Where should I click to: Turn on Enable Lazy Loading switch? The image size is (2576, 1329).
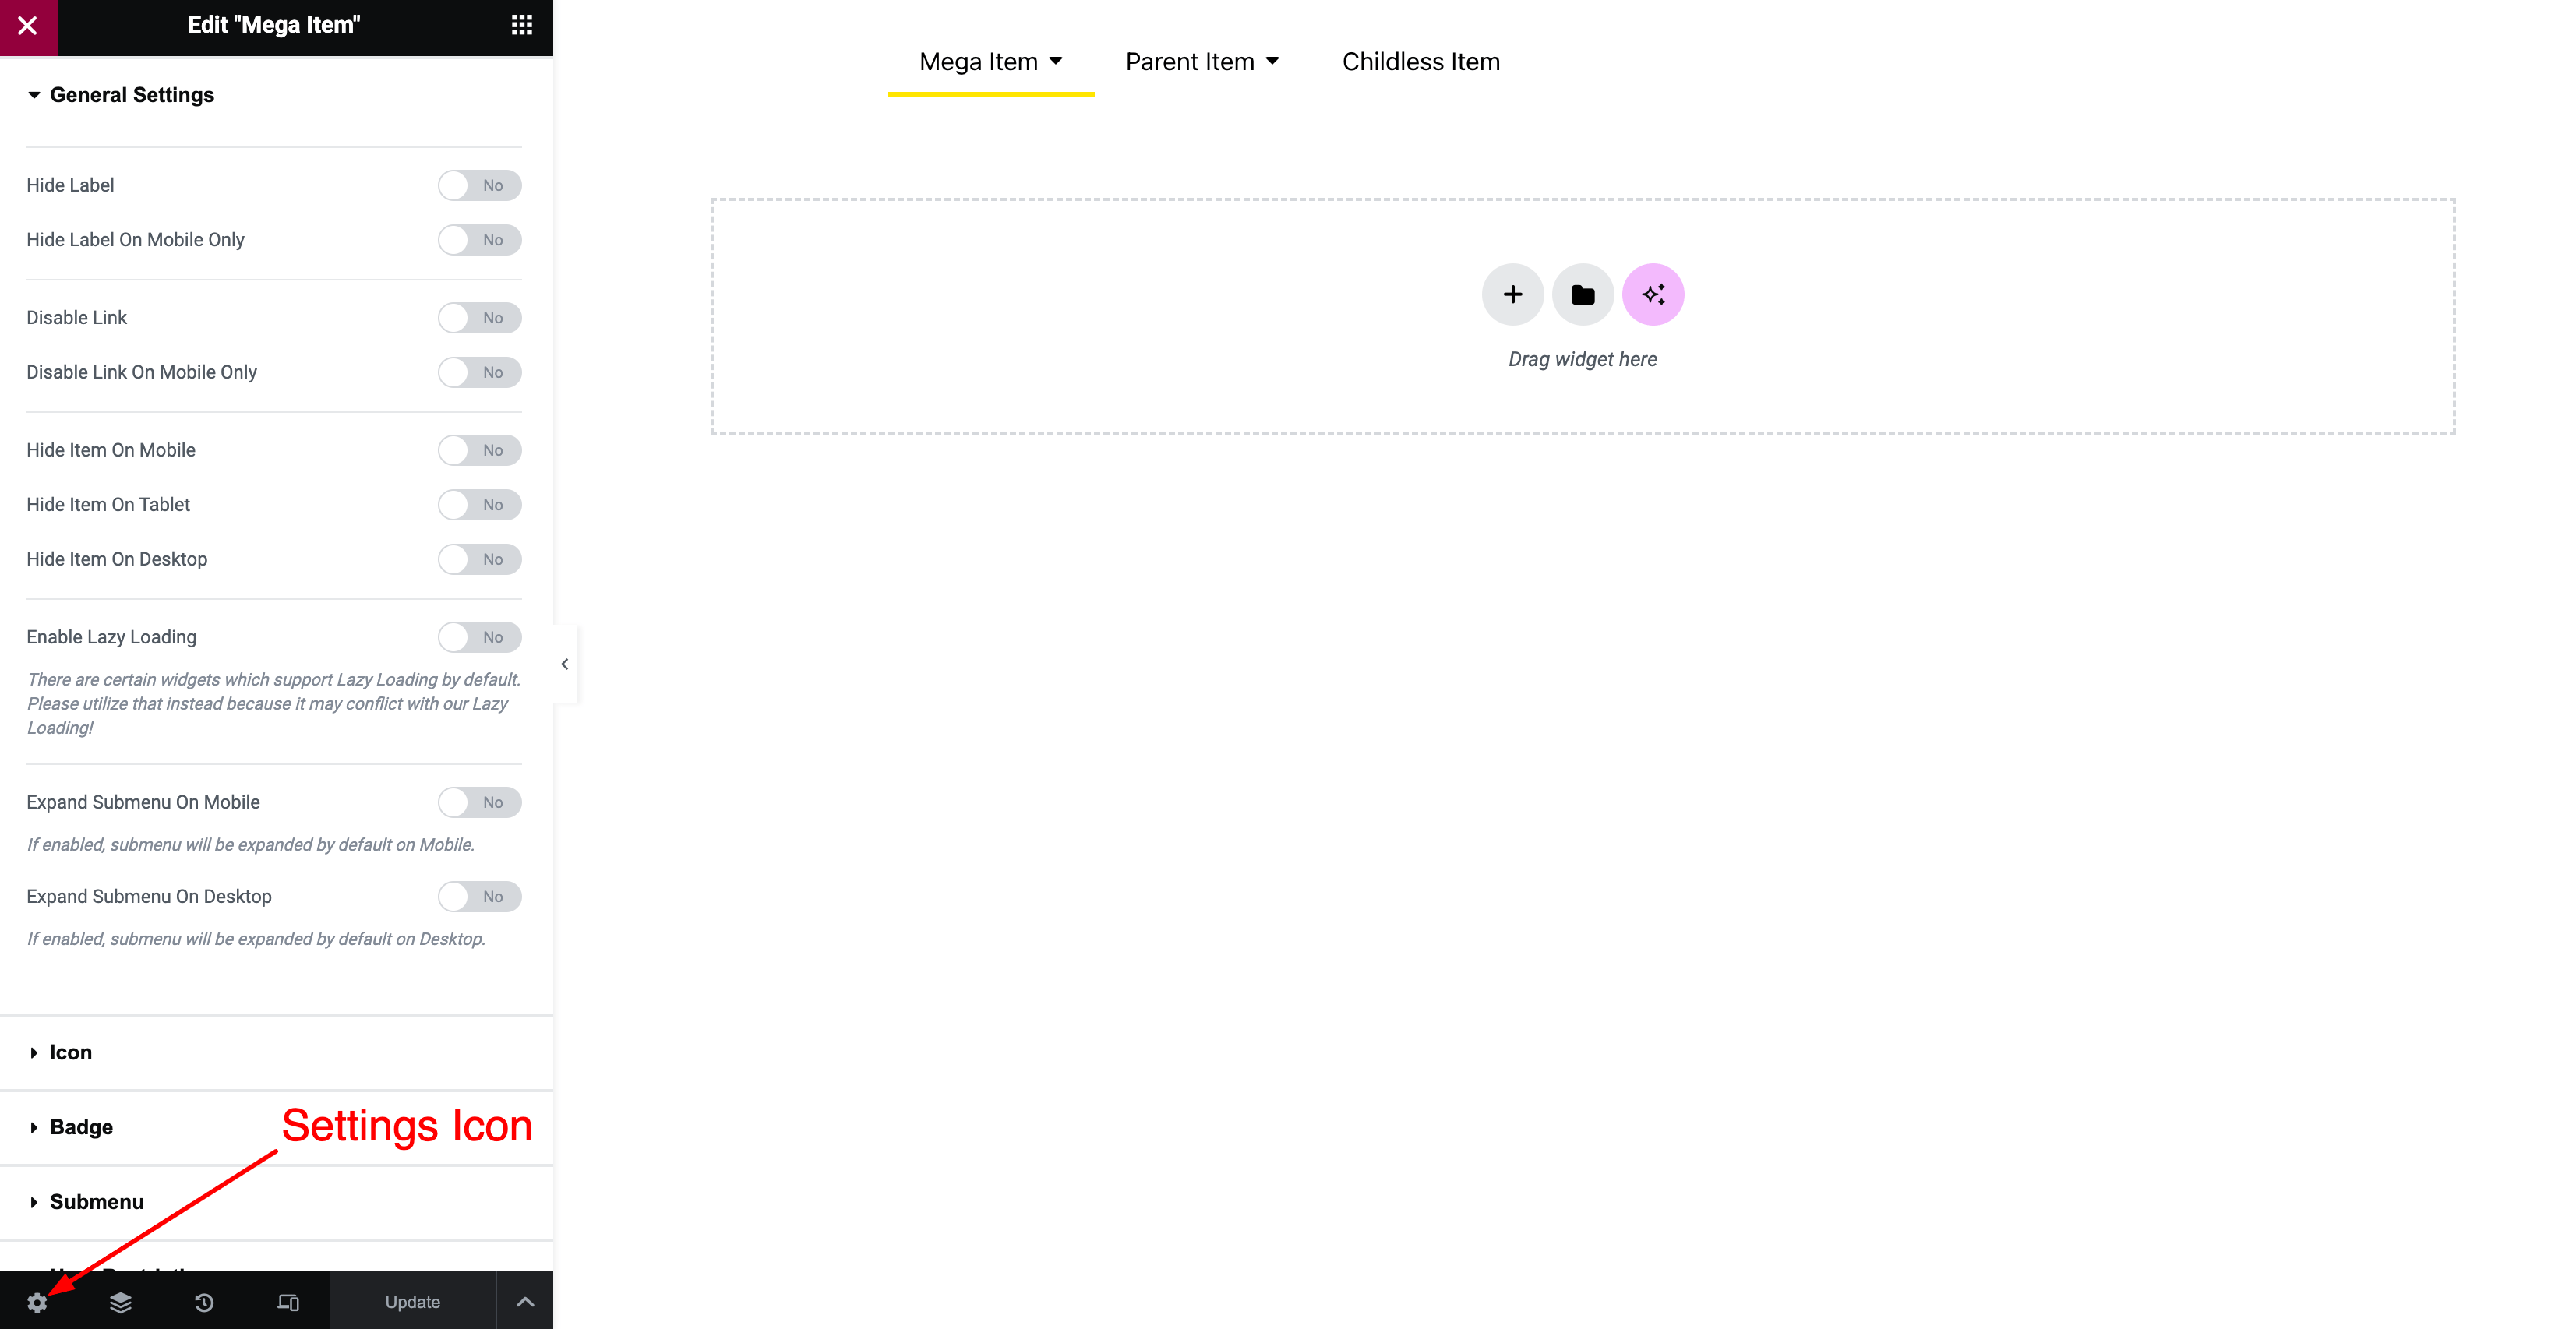click(479, 637)
